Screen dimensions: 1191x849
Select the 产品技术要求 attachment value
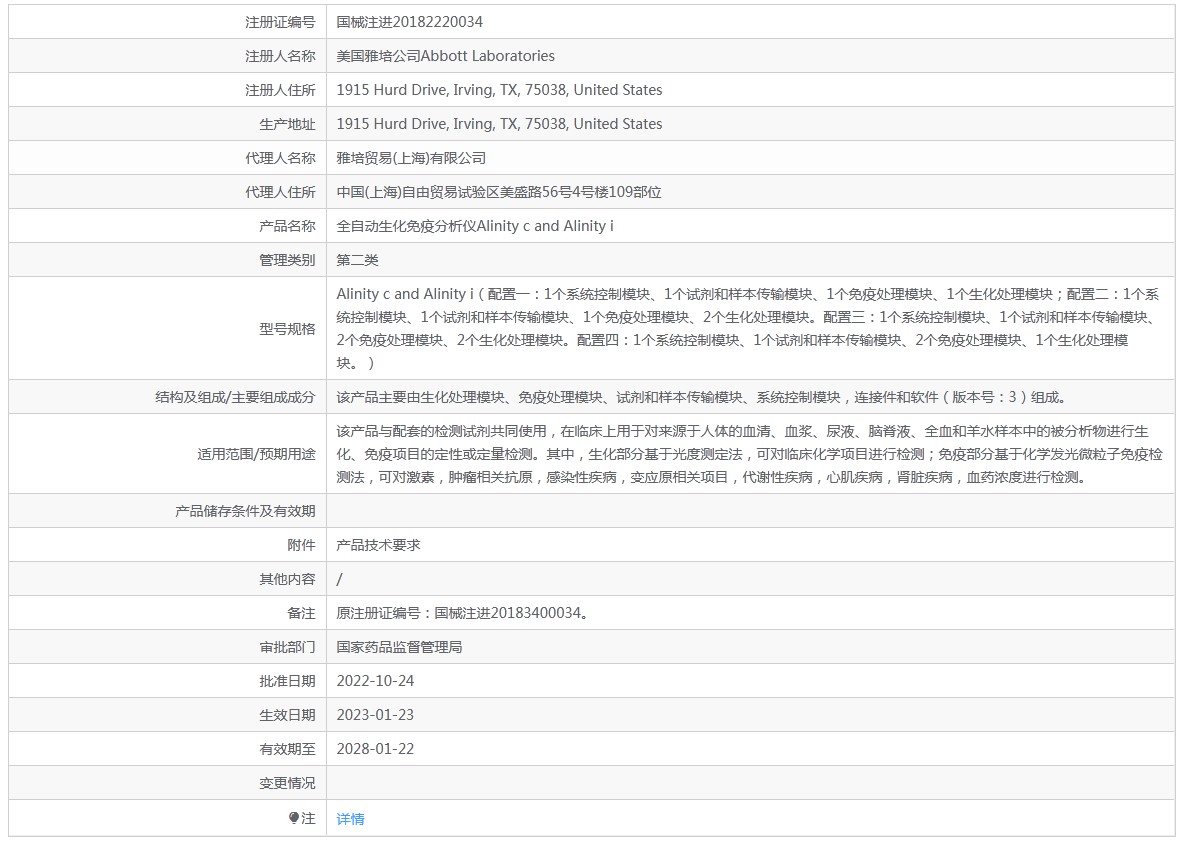click(378, 545)
